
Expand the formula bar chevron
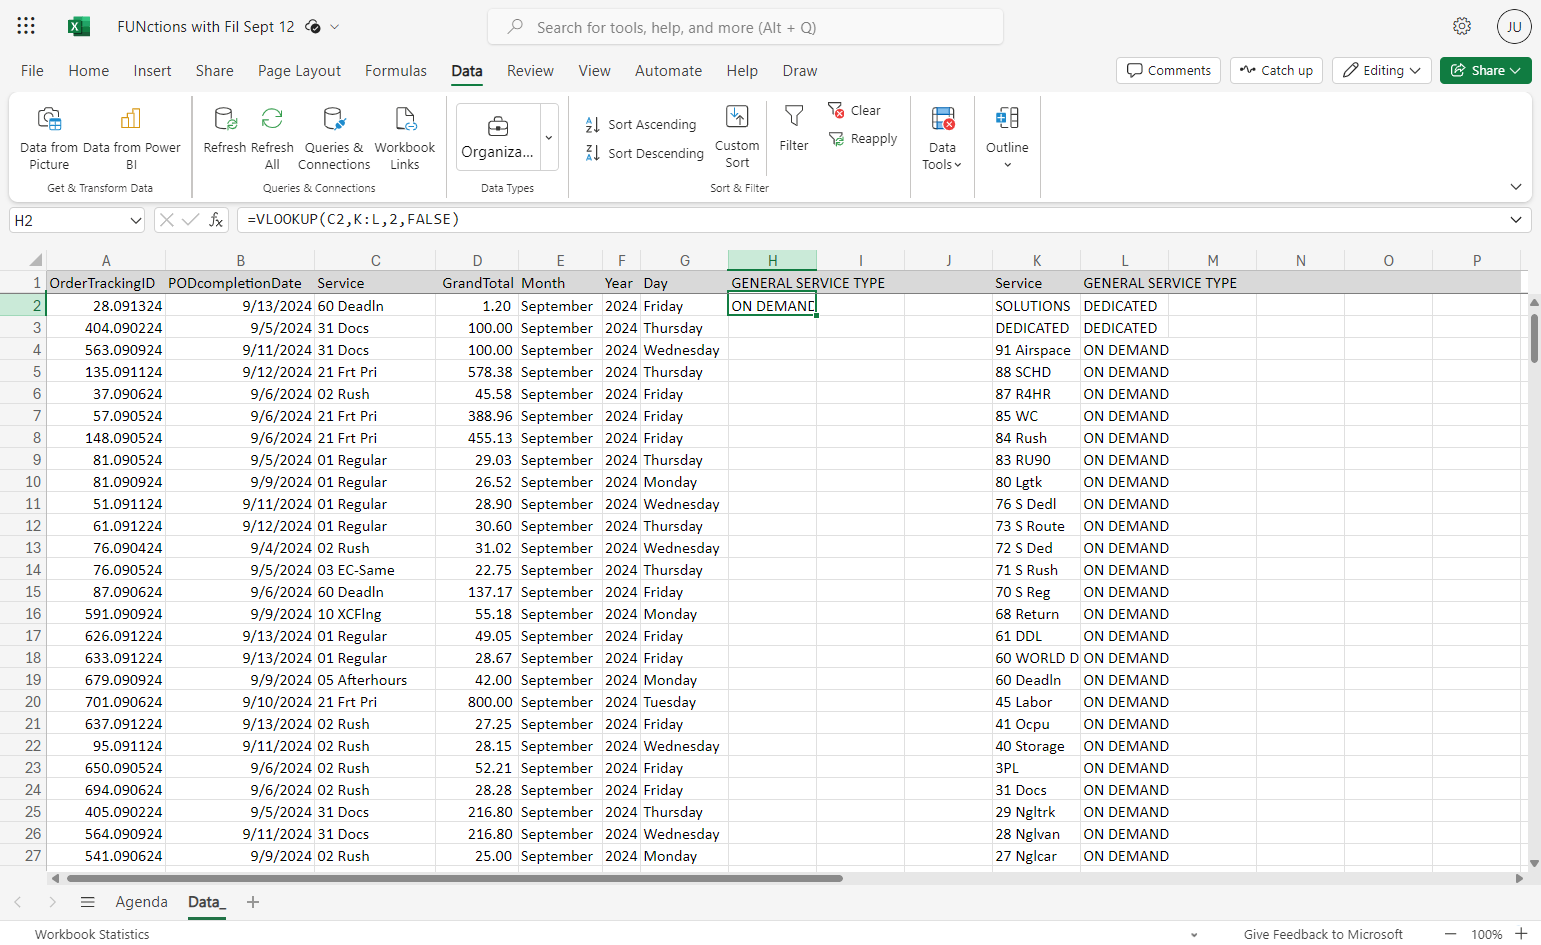coord(1516,220)
